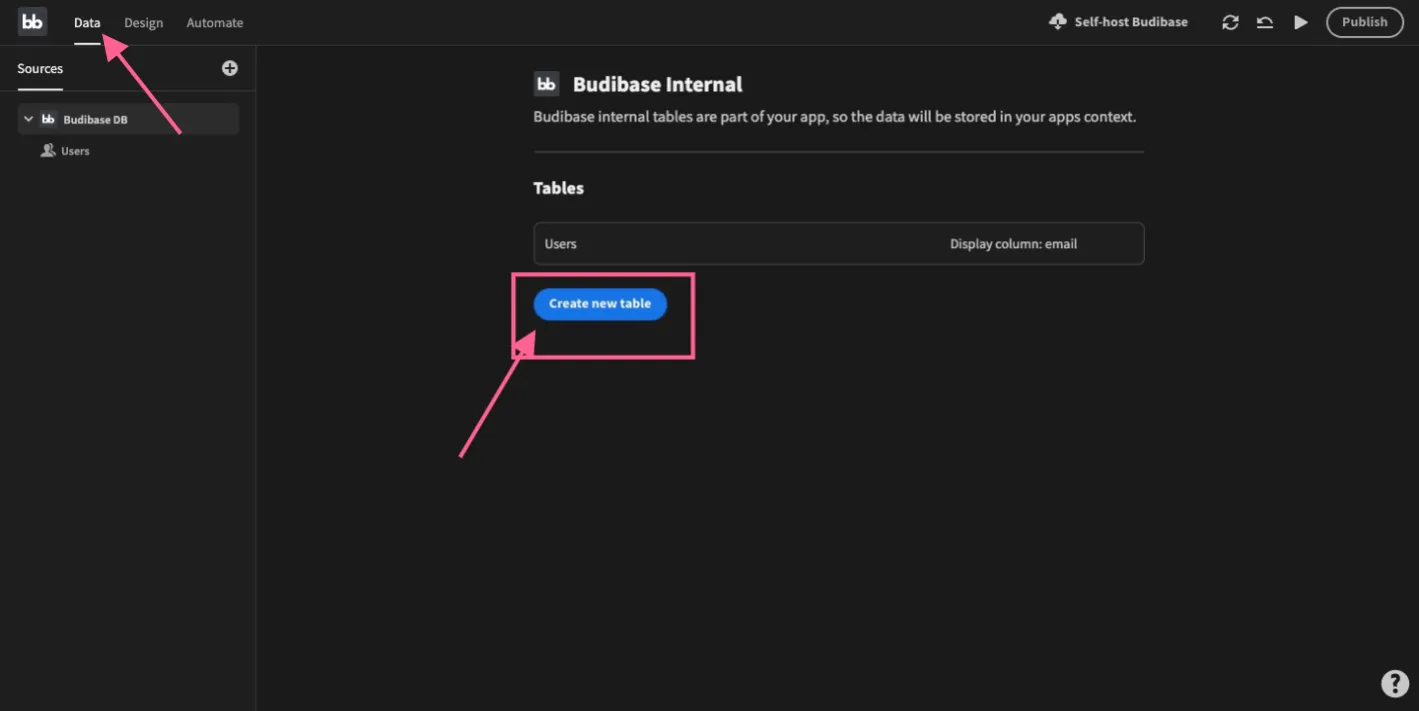Viewport: 1419px width, 711px height.
Task: Click the refresh sync icon in top bar
Action: pos(1231,22)
